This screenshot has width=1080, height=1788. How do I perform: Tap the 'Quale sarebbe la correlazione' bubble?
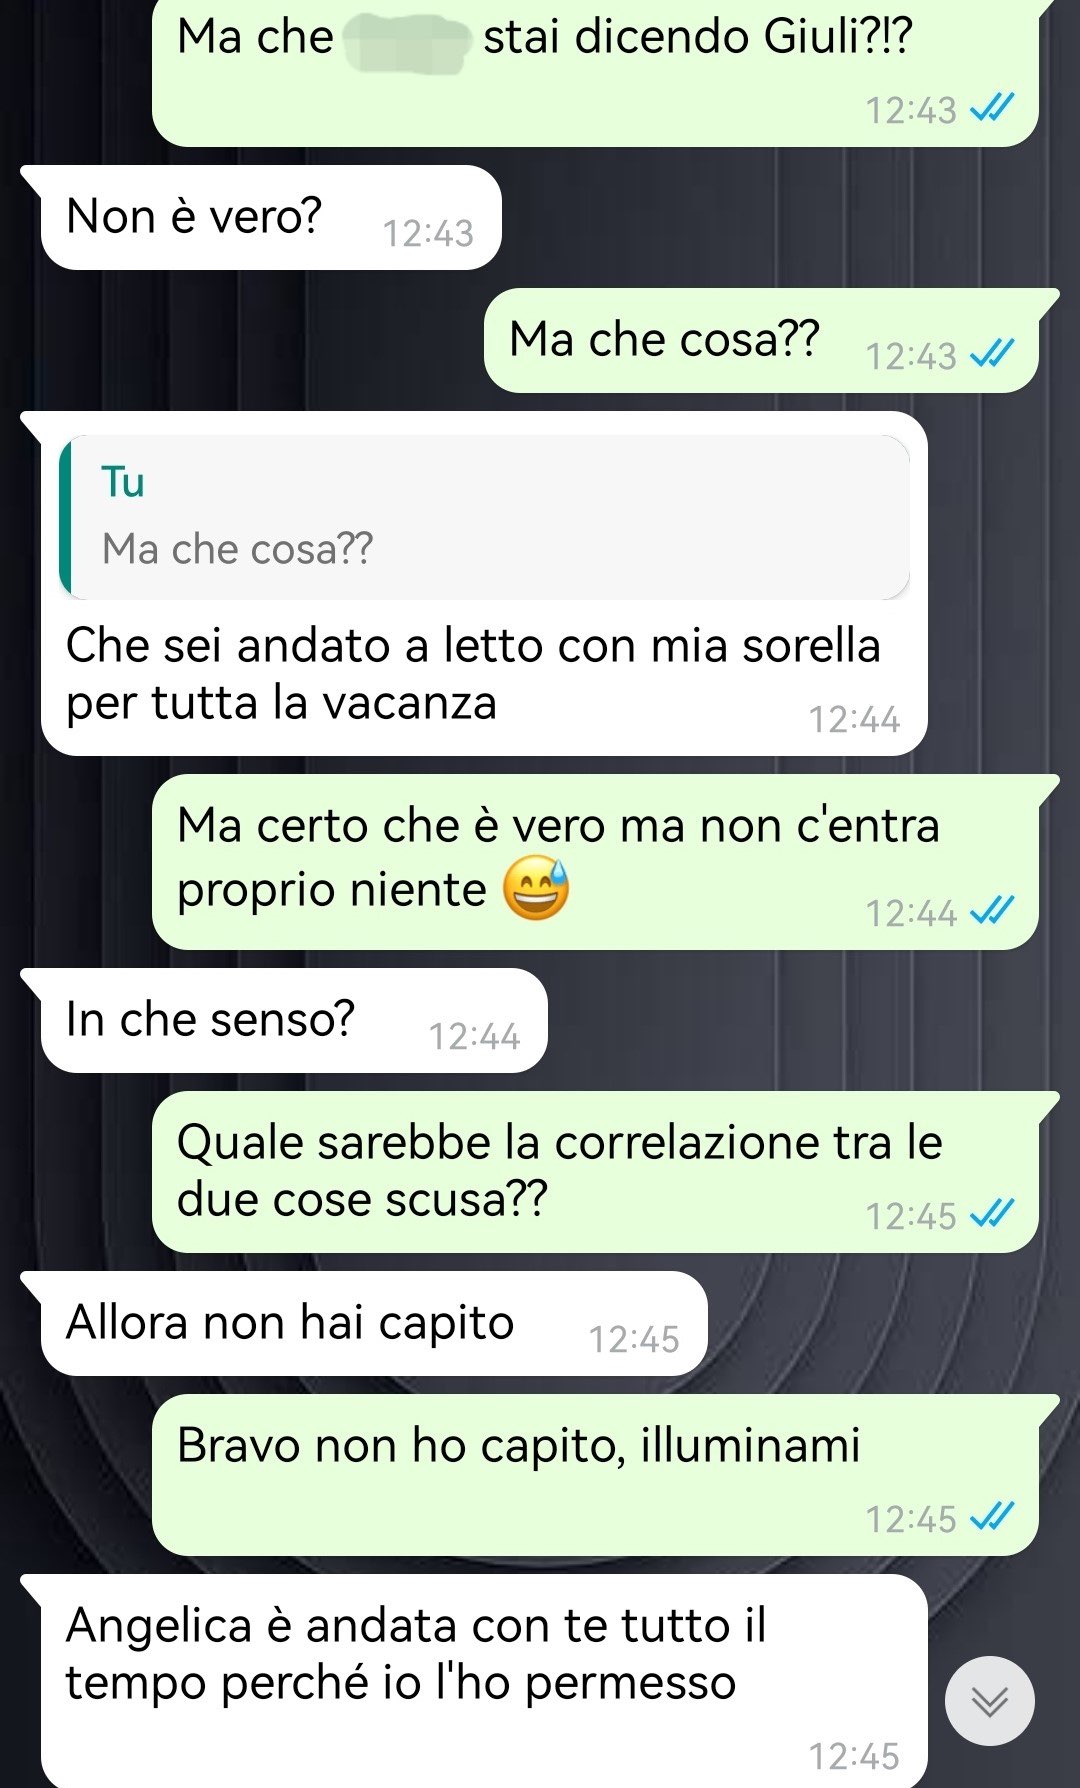tap(595, 1172)
